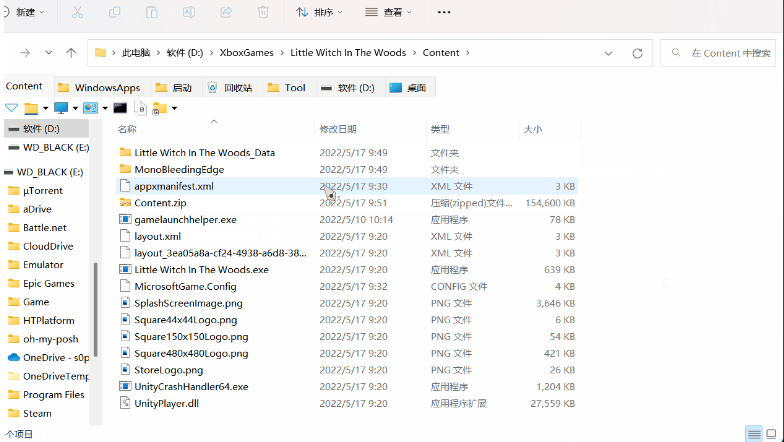Sort by the 修改日期 column header
The height and width of the screenshot is (442, 784).
coord(338,130)
